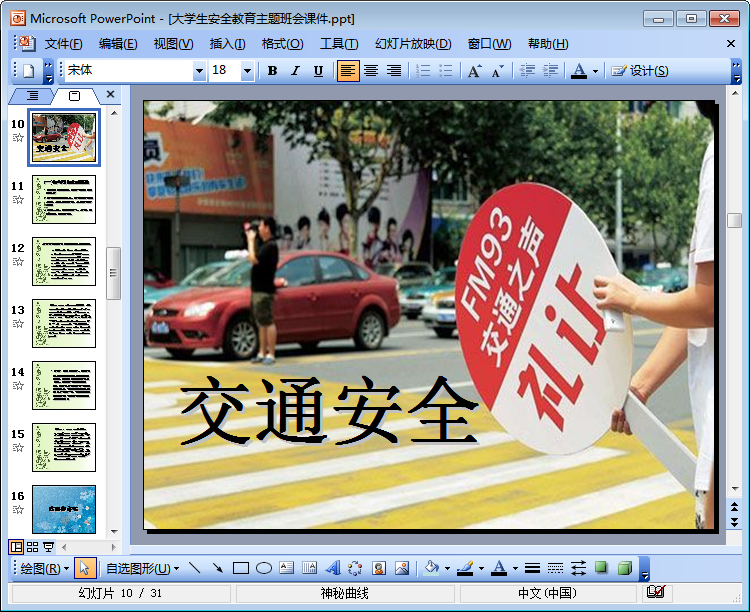Image resolution: width=750 pixels, height=612 pixels.
Task: Select the Line drawing tool
Action: 195,568
